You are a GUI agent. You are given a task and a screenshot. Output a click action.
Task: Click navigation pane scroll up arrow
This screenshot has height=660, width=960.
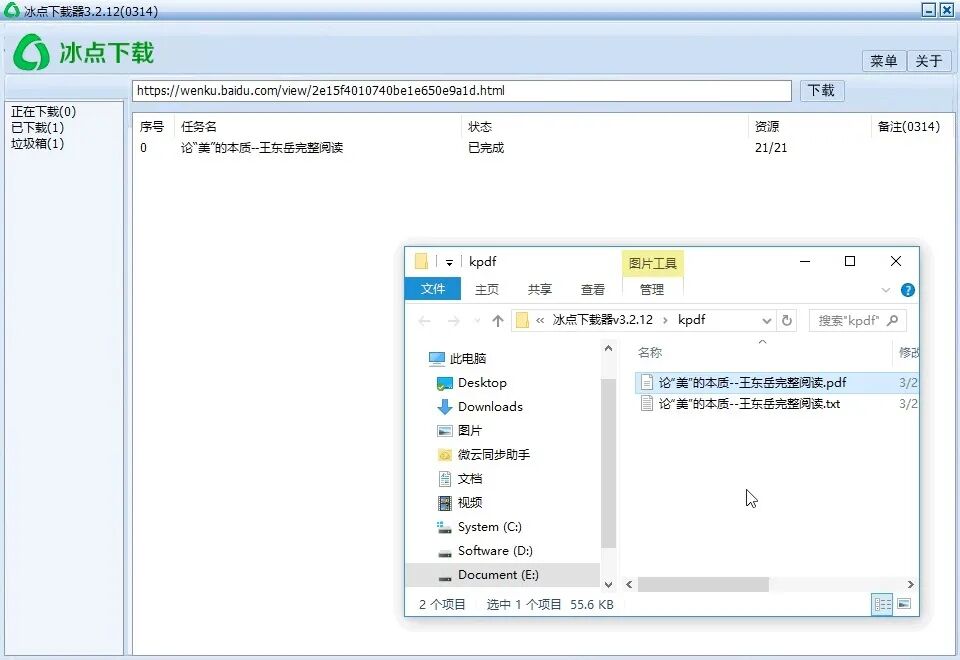608,348
